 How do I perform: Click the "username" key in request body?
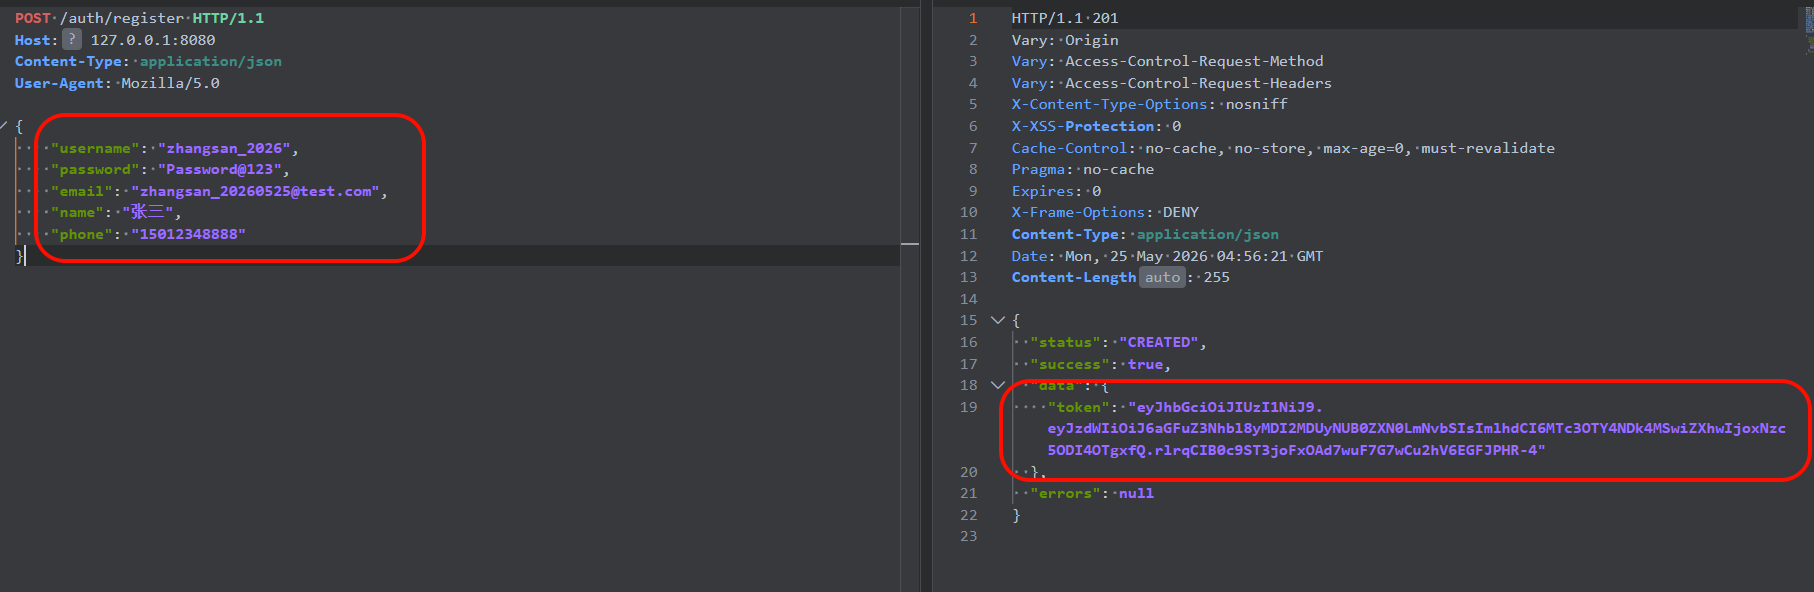tap(95, 148)
